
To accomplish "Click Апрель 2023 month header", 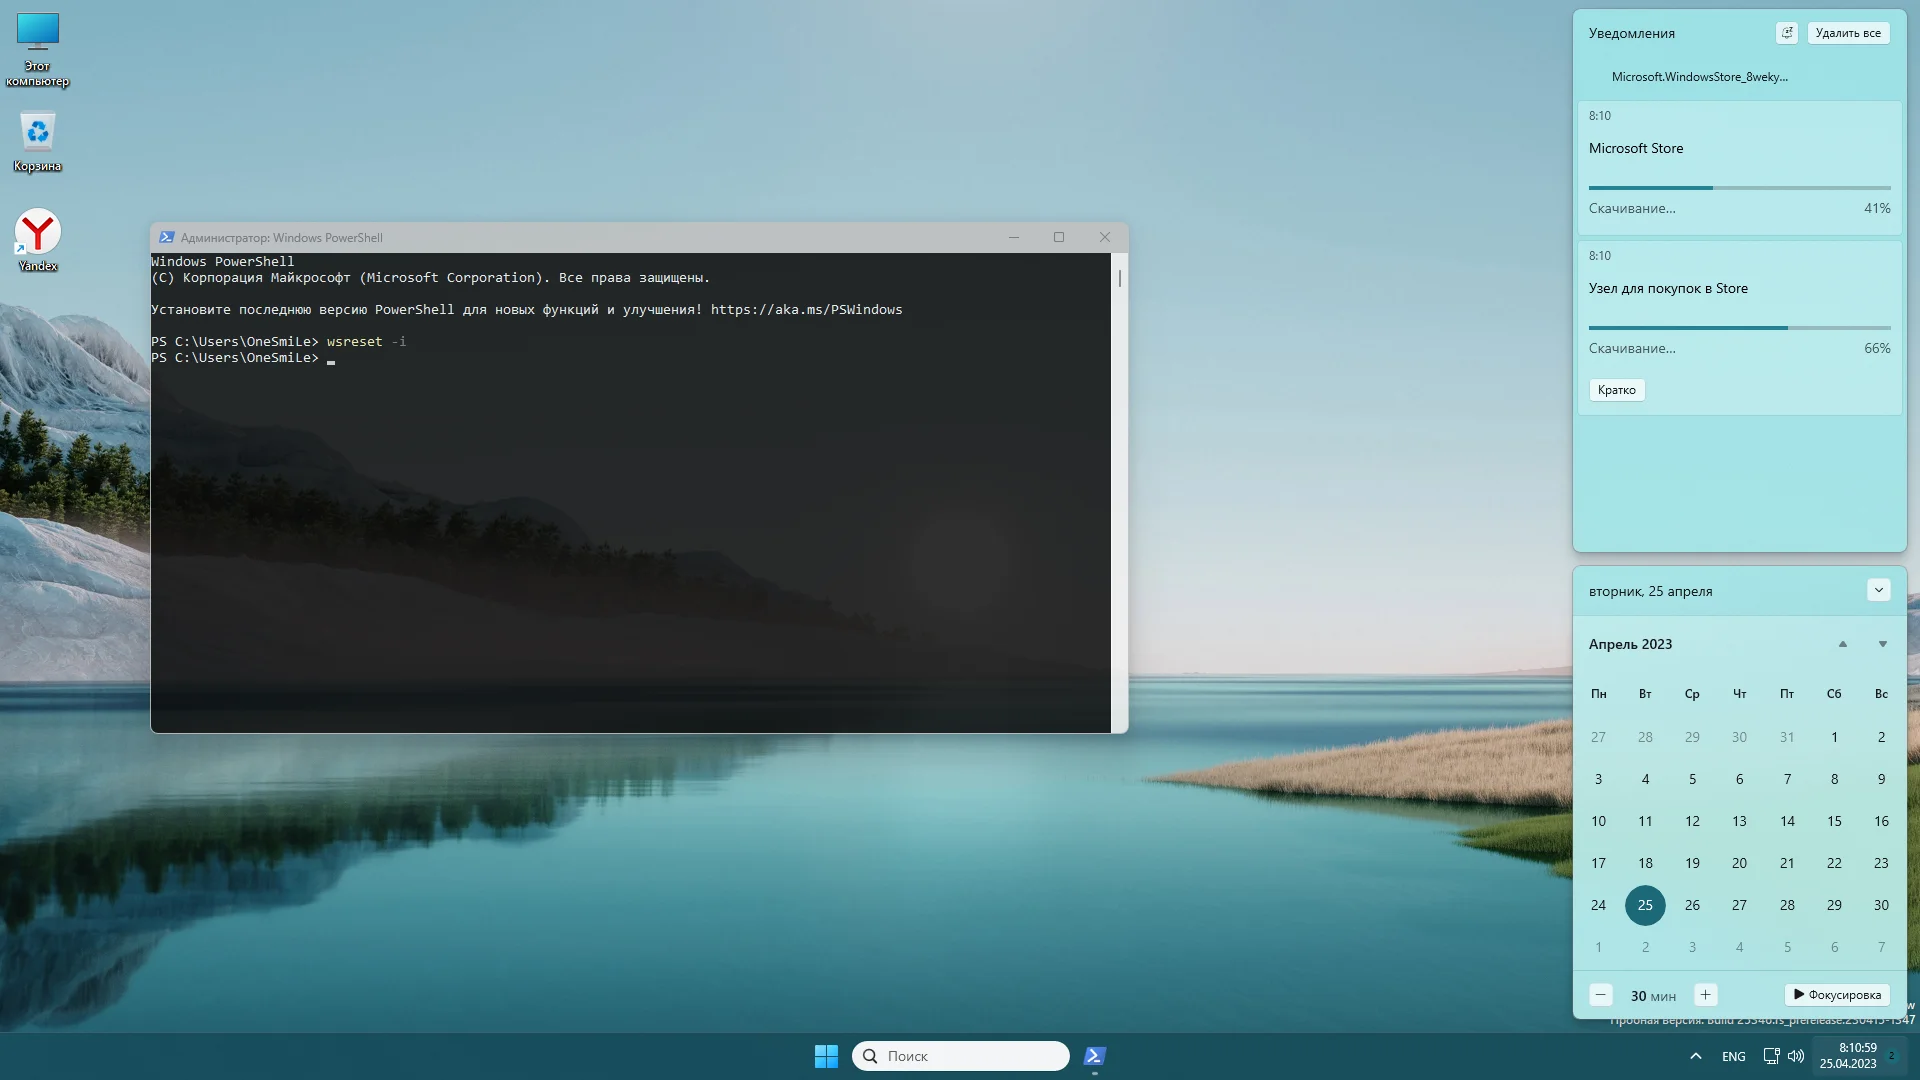I will tap(1630, 644).
